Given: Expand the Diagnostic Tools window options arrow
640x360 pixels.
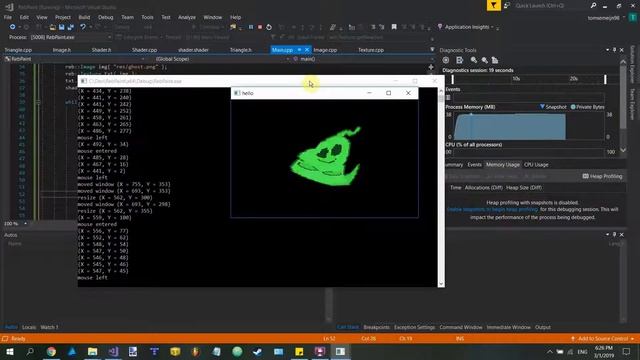Looking at the screenshot, I should click(607, 50).
